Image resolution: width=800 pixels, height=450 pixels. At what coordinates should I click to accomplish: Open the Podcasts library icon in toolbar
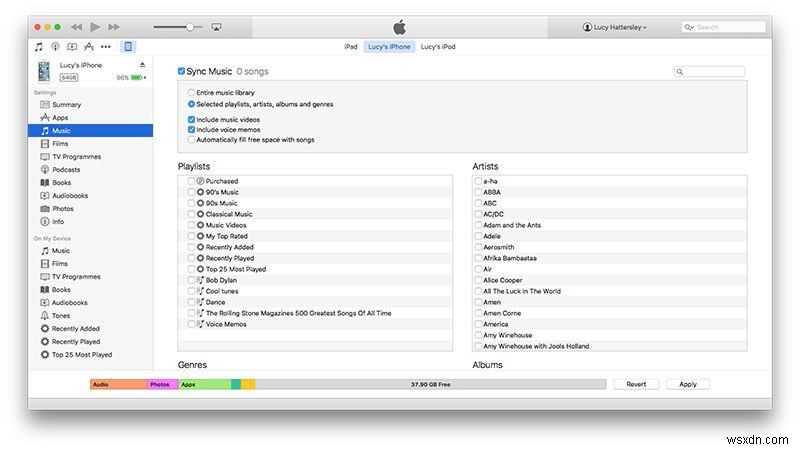[55, 47]
